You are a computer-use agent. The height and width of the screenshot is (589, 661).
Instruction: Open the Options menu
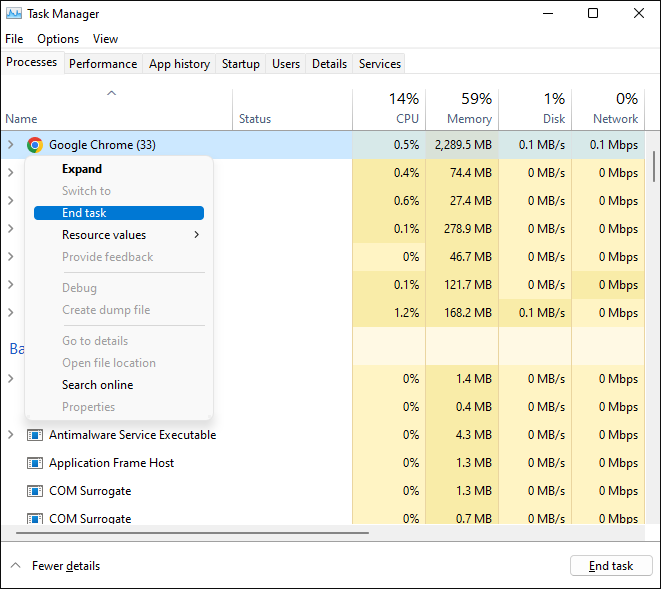click(x=58, y=39)
